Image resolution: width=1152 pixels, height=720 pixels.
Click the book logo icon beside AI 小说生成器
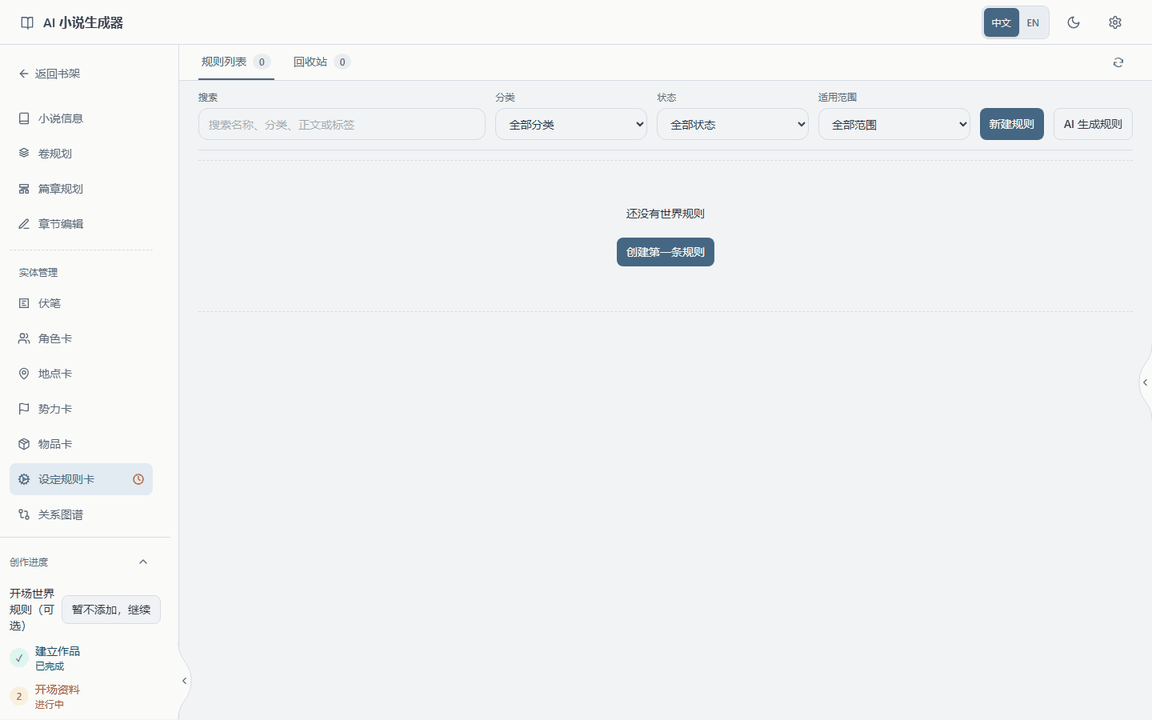(x=27, y=23)
